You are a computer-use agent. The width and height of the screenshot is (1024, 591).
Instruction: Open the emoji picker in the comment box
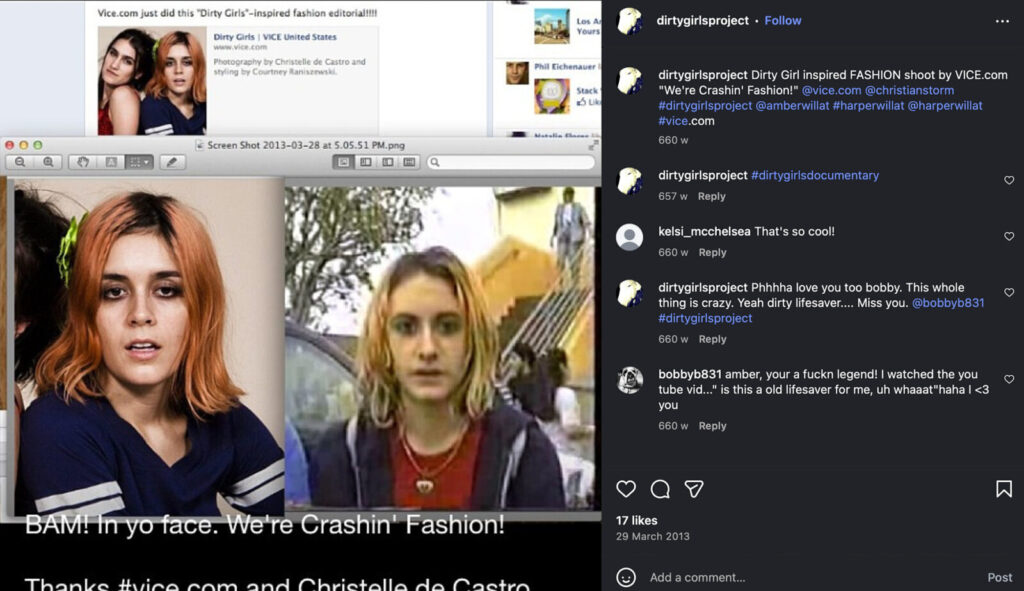(x=626, y=577)
